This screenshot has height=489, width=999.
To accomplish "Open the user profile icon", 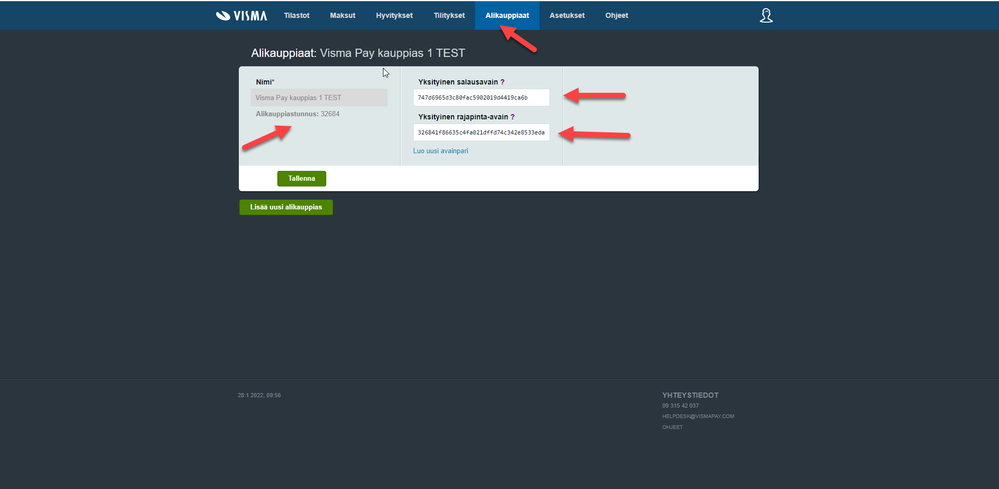I will coord(766,15).
